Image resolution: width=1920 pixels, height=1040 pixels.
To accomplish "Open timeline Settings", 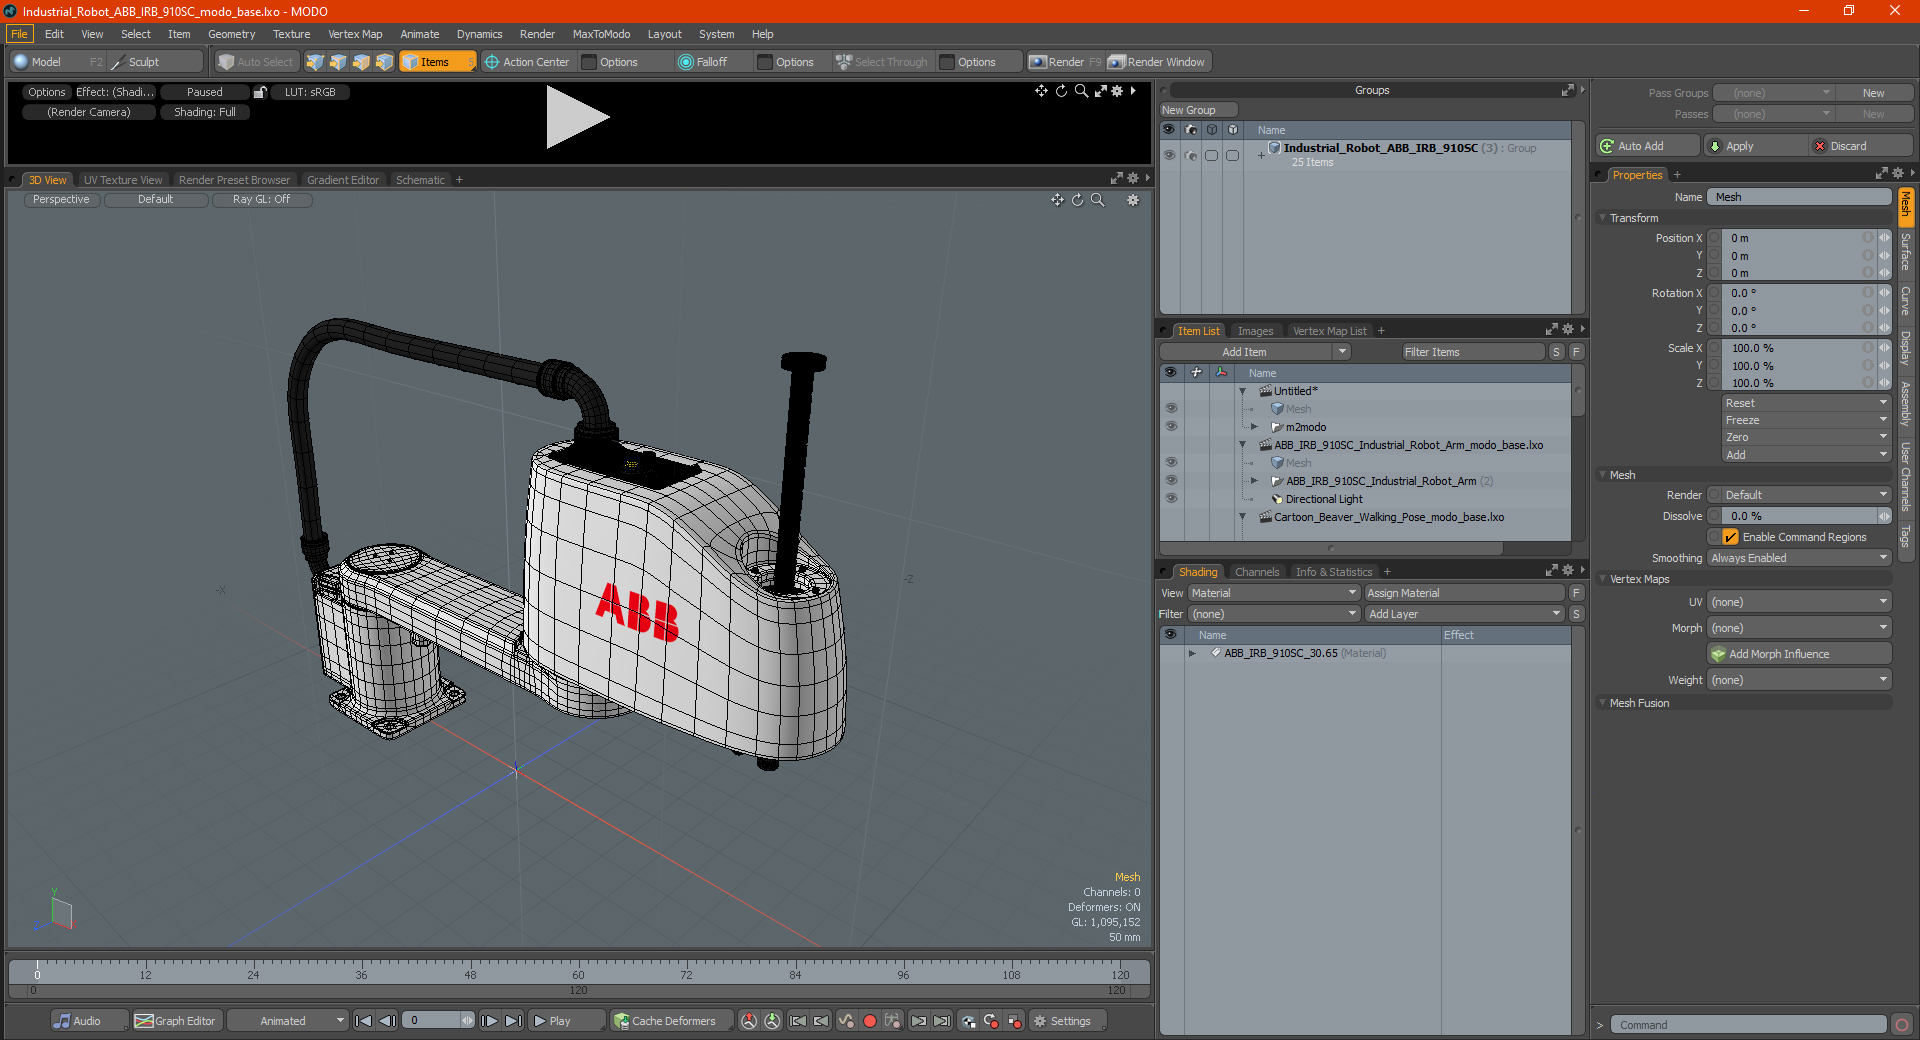I will 1068,1021.
